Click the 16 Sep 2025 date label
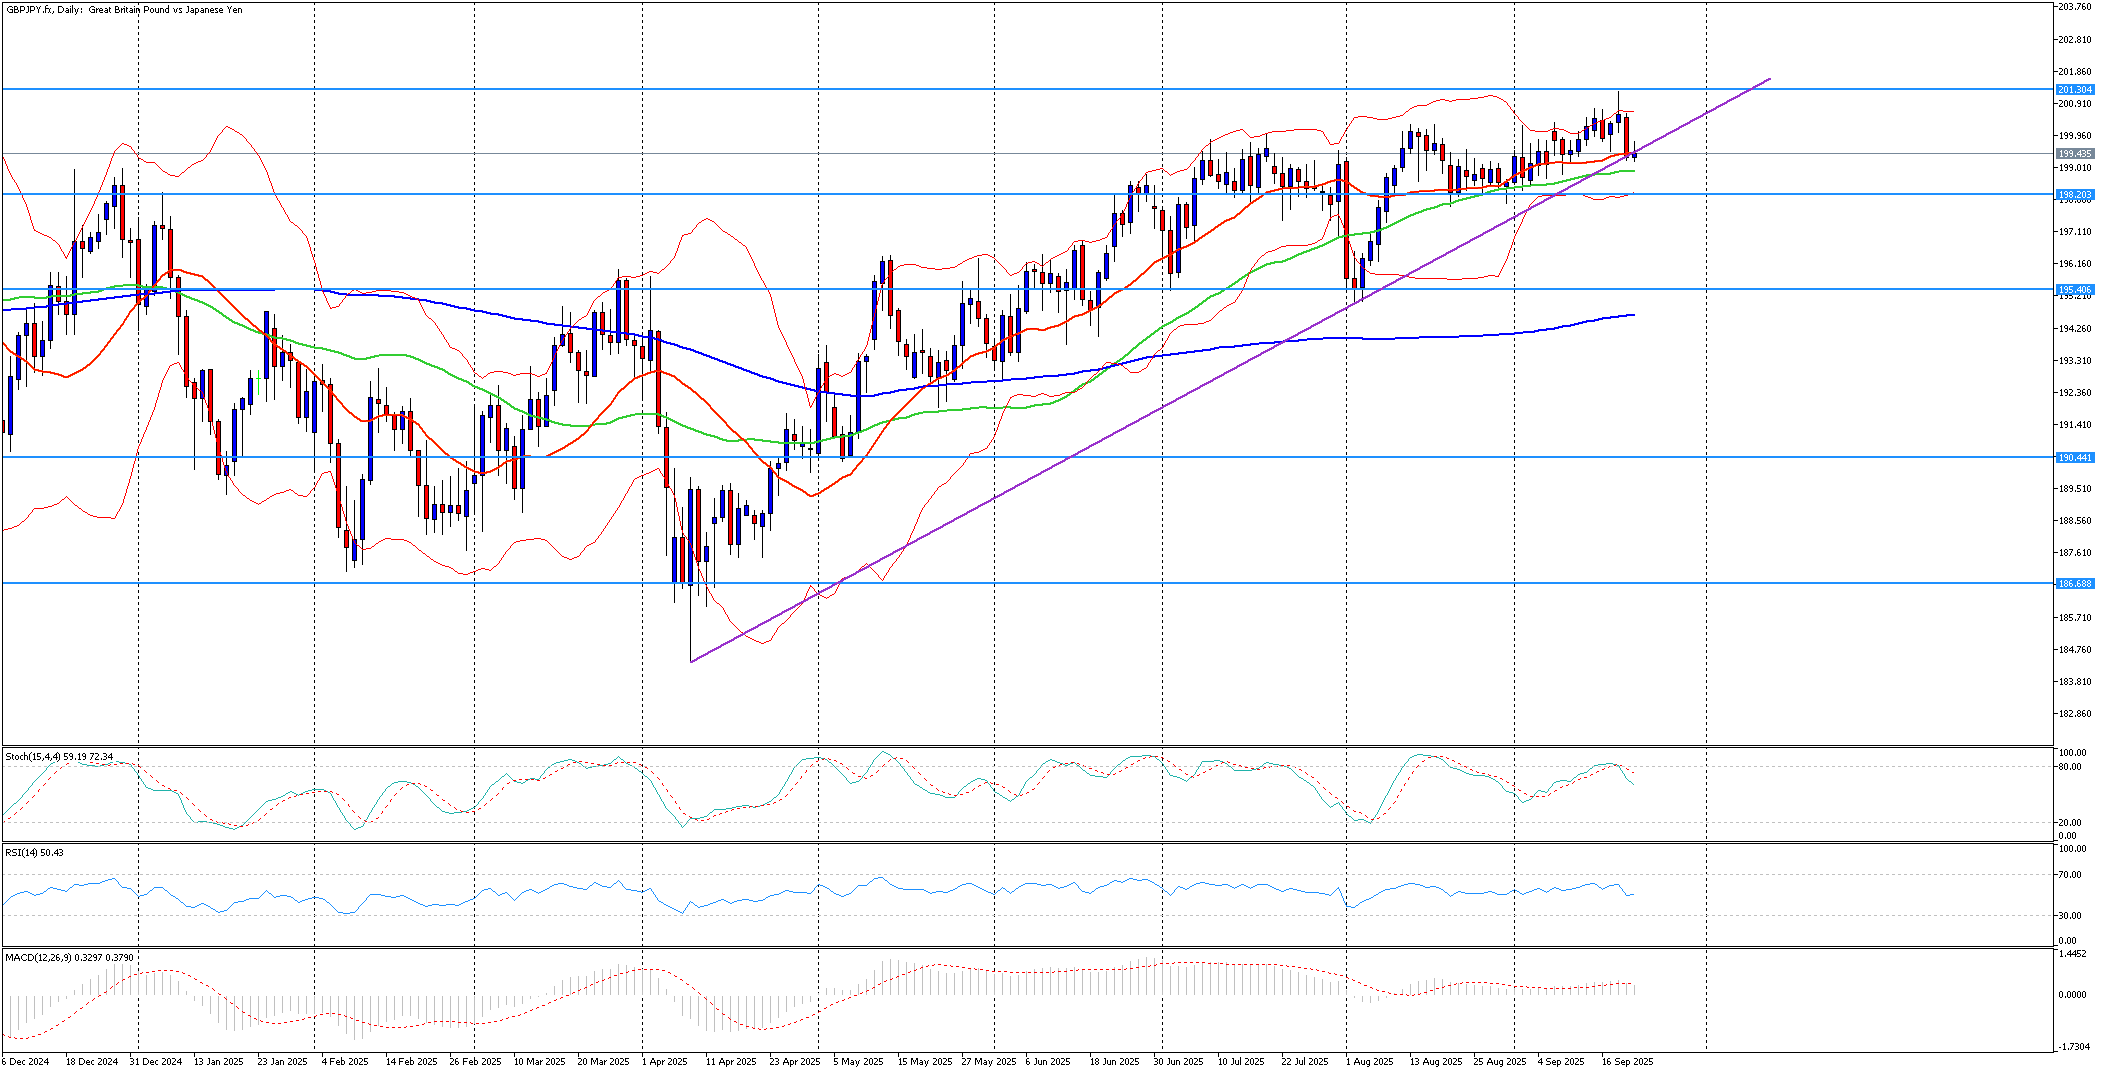Screen dimensions: 2106x1073 (1627, 1062)
